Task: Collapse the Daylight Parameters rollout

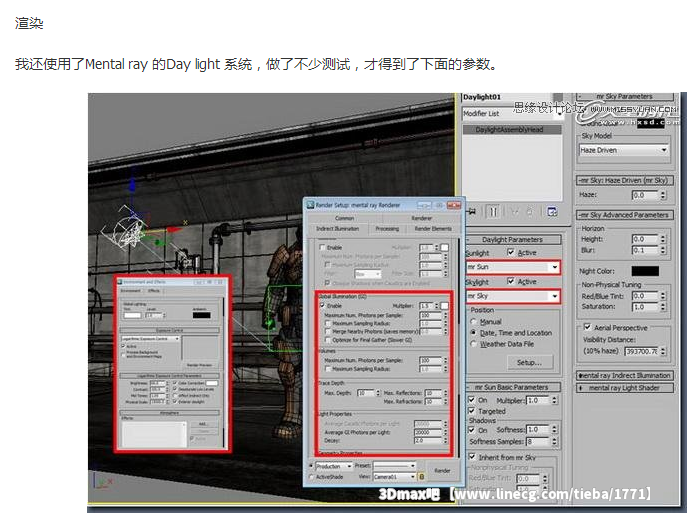Action: click(513, 239)
